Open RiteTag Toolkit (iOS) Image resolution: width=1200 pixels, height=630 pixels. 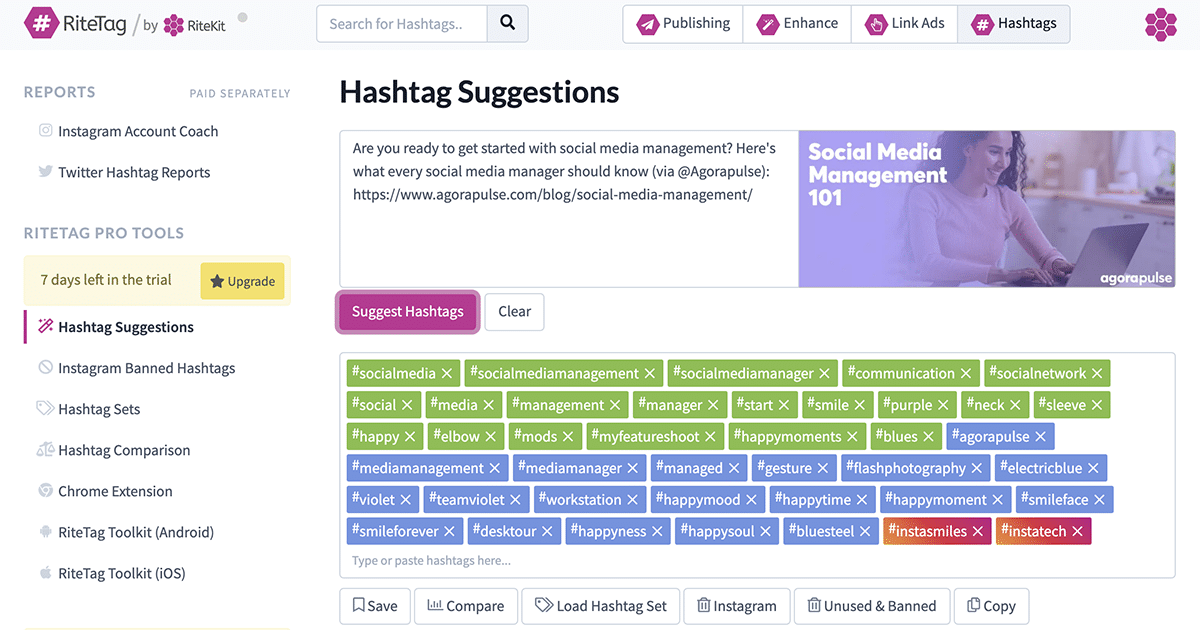(x=122, y=573)
